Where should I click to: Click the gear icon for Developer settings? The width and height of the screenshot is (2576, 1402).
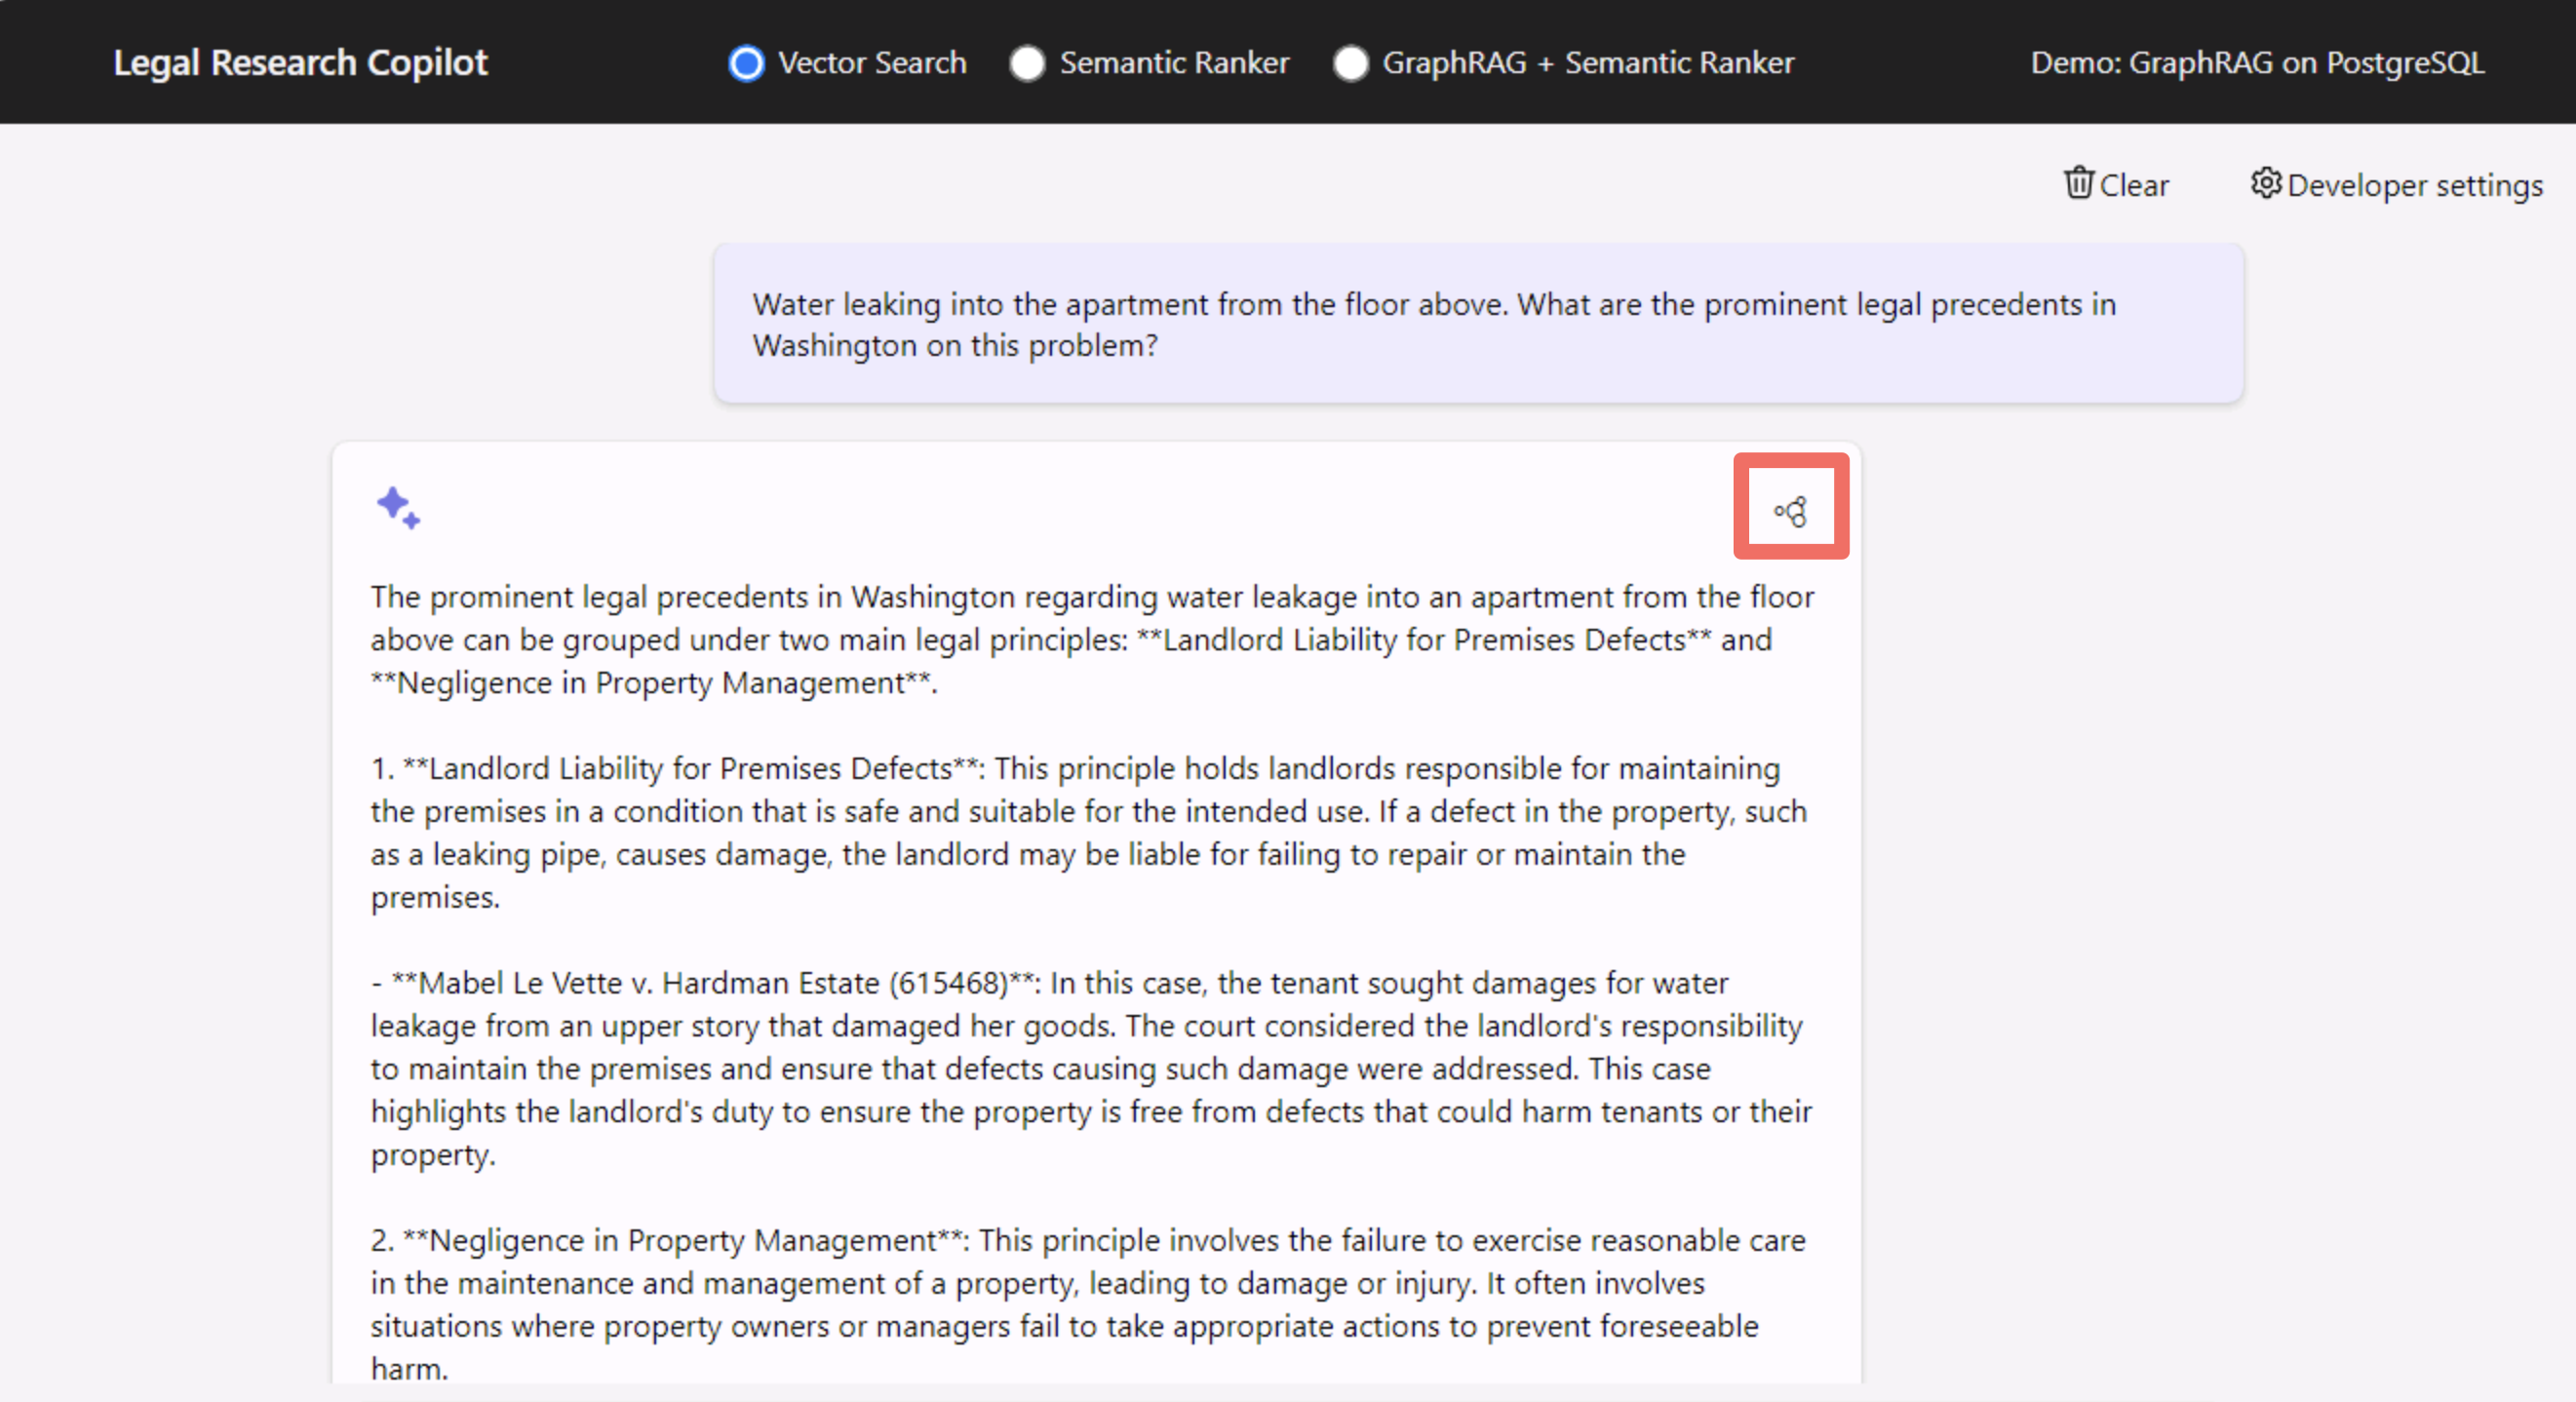pos(2266,183)
